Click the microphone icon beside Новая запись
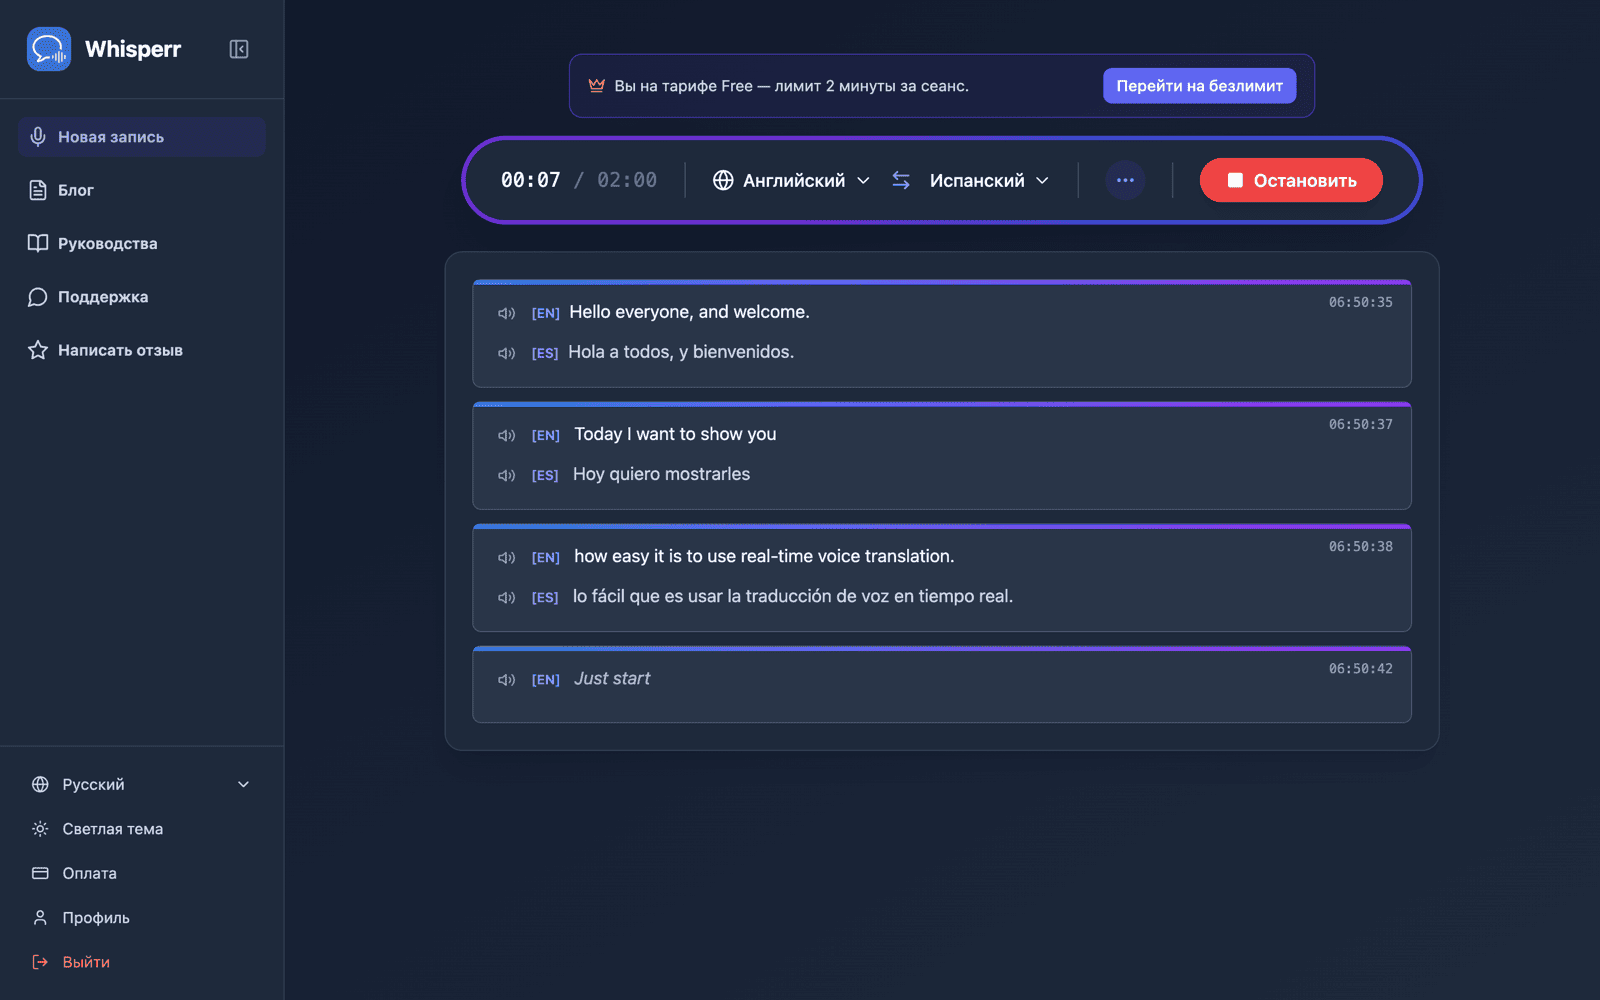Image resolution: width=1600 pixels, height=1000 pixels. 38,137
